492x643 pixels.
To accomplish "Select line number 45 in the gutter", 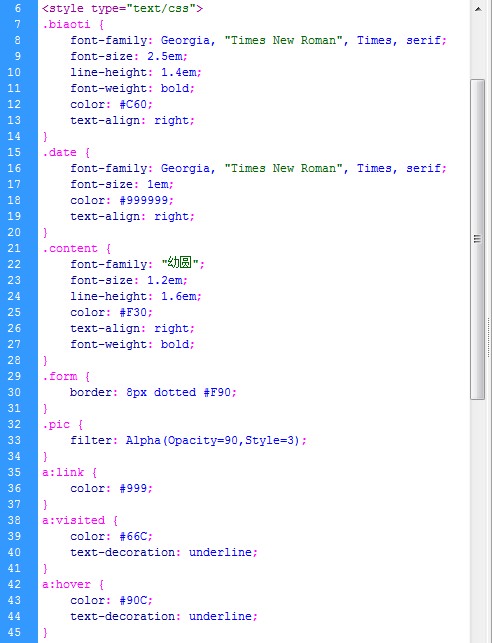I will click(x=14, y=632).
